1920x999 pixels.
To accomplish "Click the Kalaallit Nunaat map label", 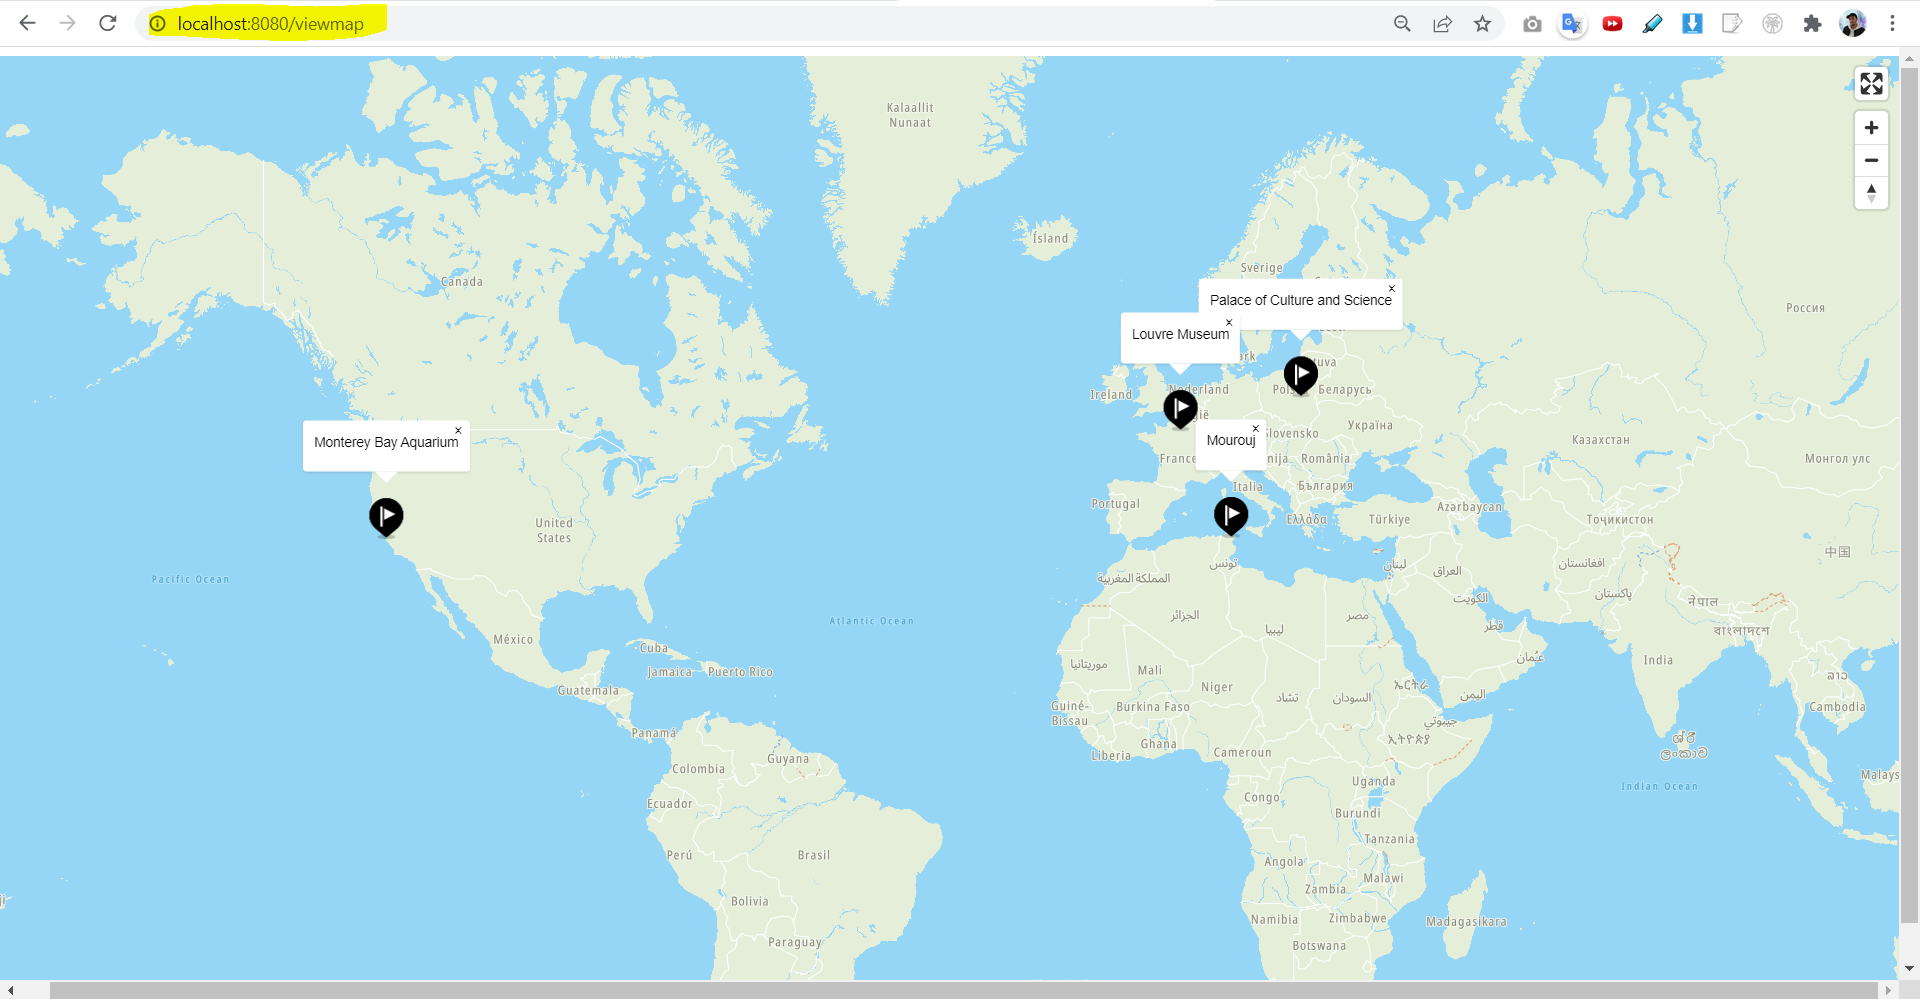I will click(910, 115).
